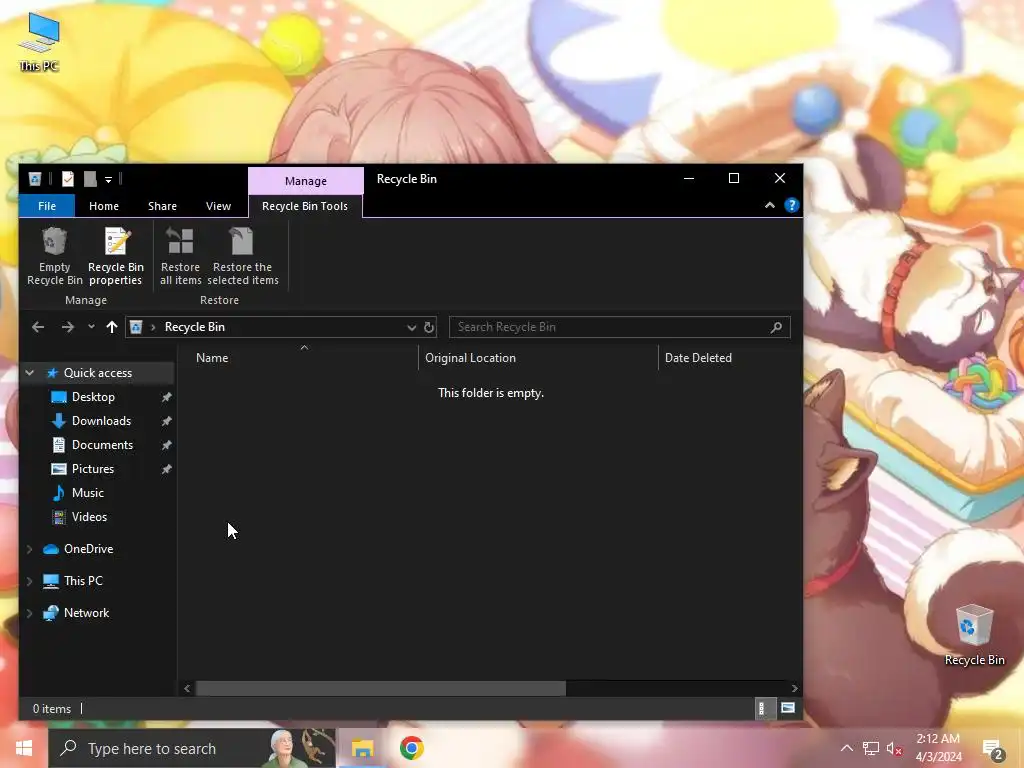
Task: Expand the OneDrive tree node
Action: (x=30, y=549)
